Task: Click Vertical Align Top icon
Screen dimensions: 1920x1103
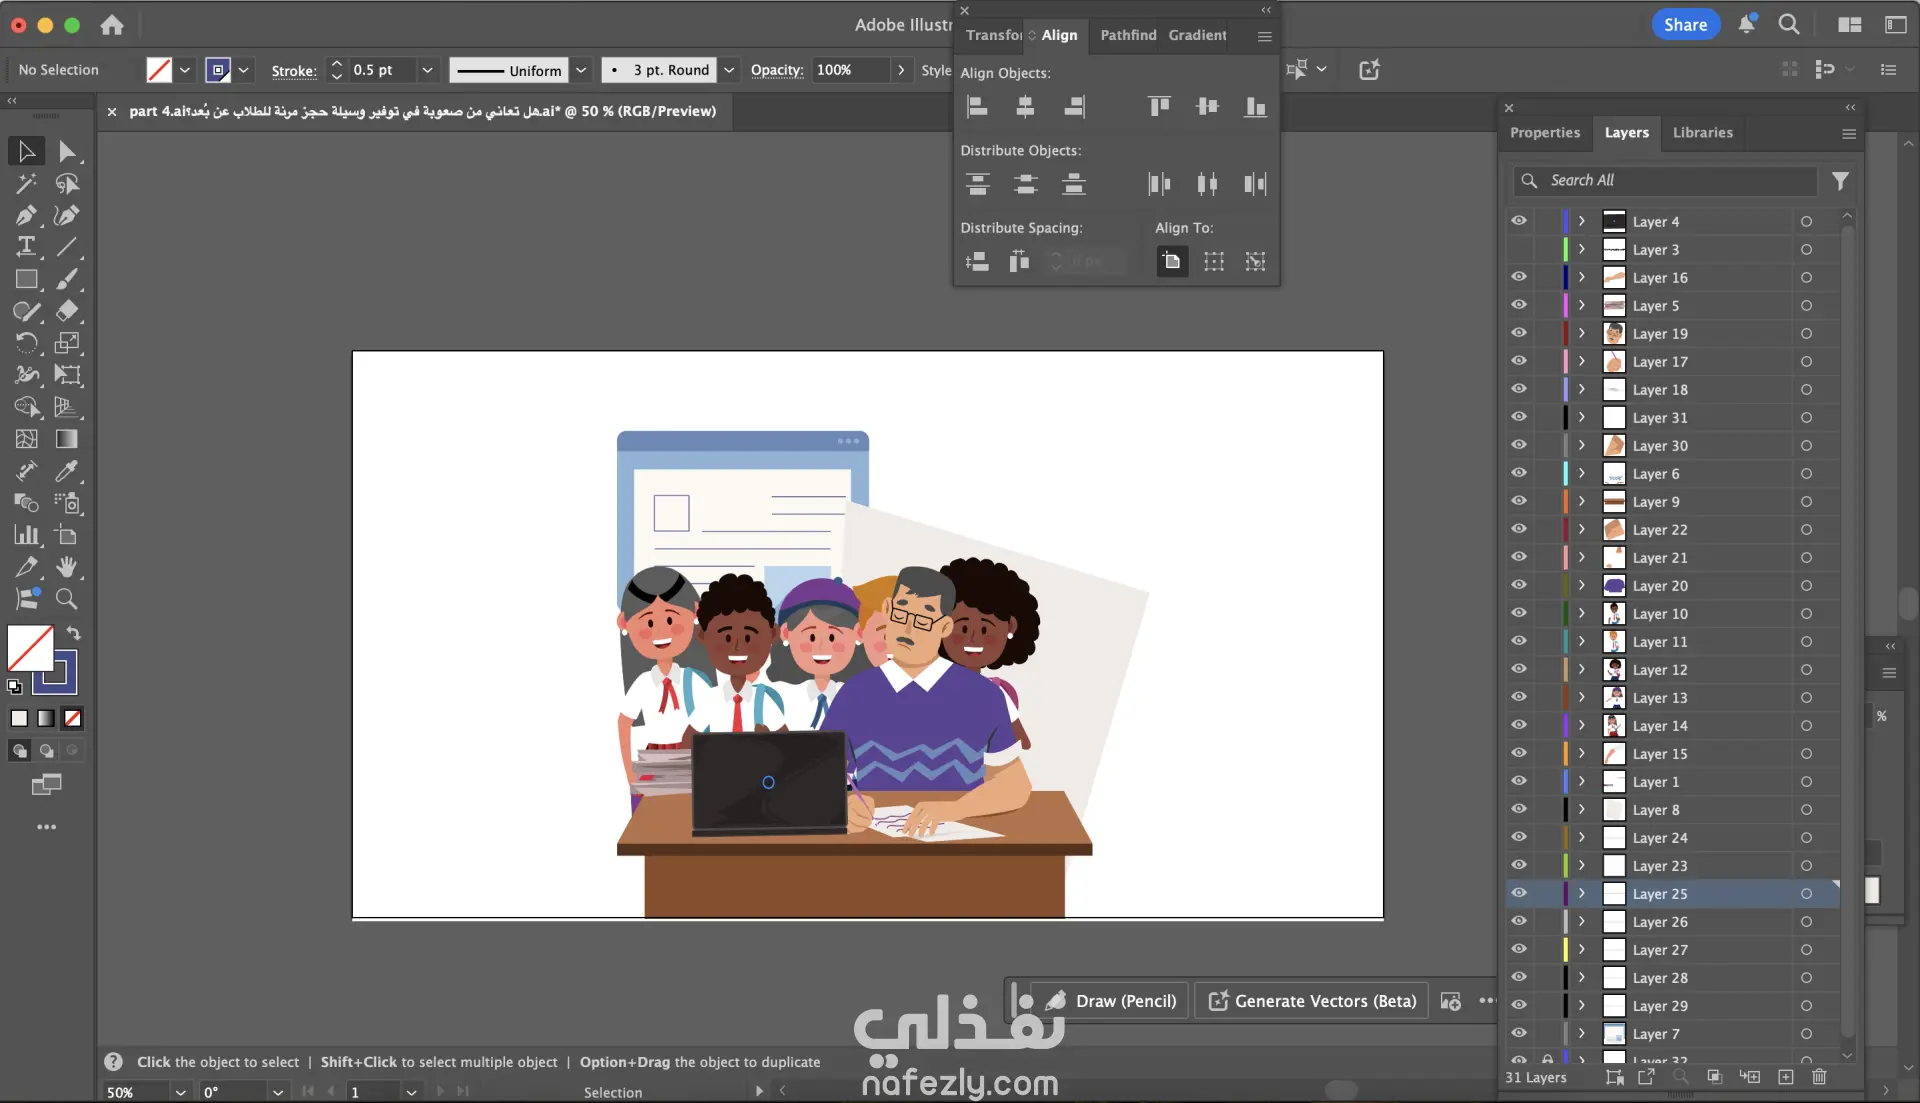Action: [x=1159, y=106]
